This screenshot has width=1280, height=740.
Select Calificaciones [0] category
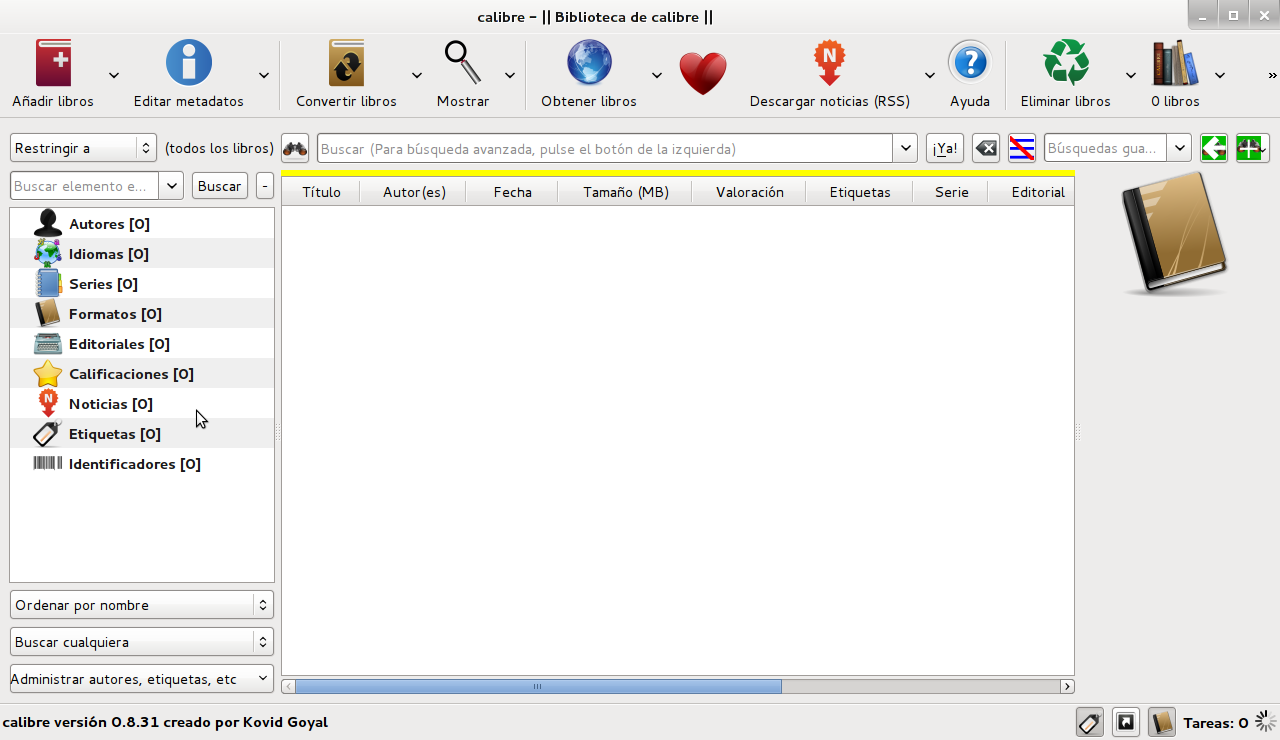[142, 374]
